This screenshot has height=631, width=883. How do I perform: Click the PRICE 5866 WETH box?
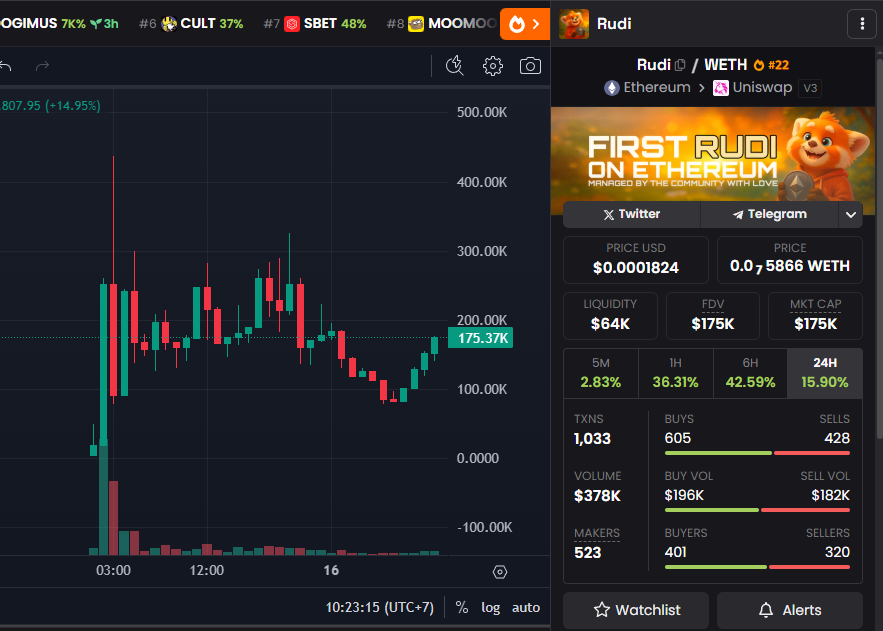tap(790, 259)
